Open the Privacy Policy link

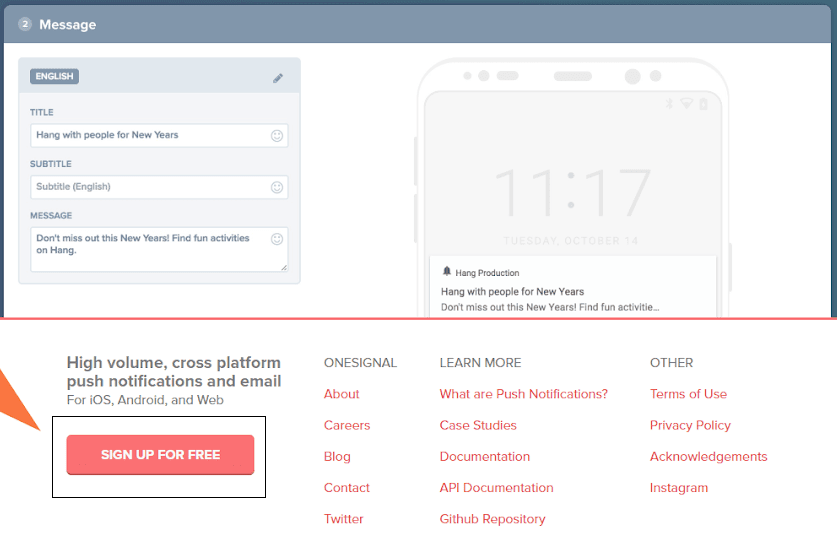(x=690, y=425)
